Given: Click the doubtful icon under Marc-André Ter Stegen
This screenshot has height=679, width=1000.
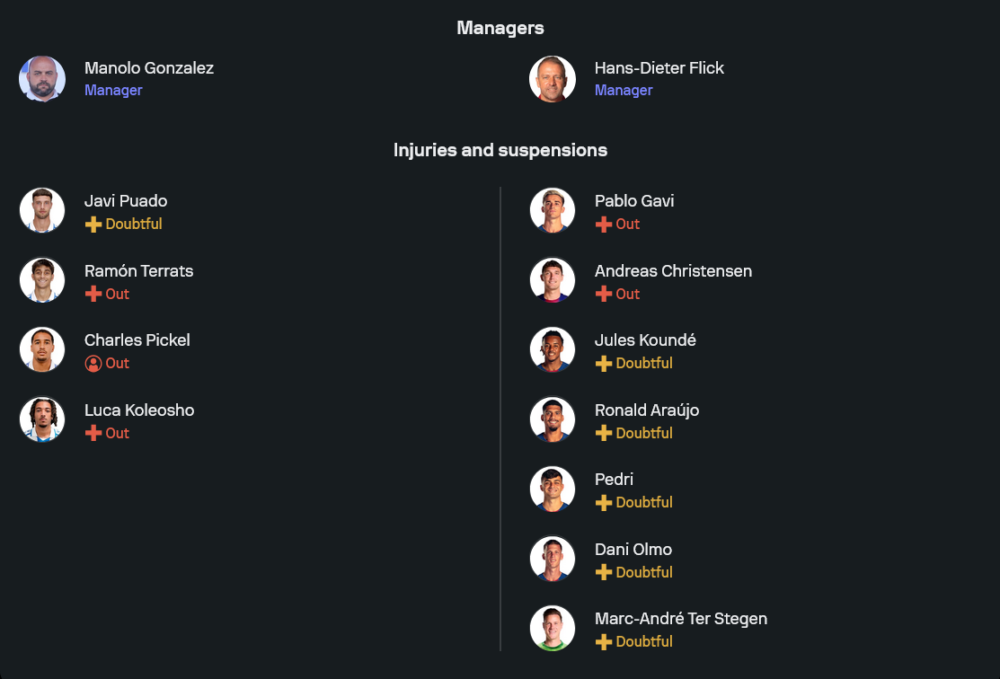Looking at the screenshot, I should tap(603, 641).
